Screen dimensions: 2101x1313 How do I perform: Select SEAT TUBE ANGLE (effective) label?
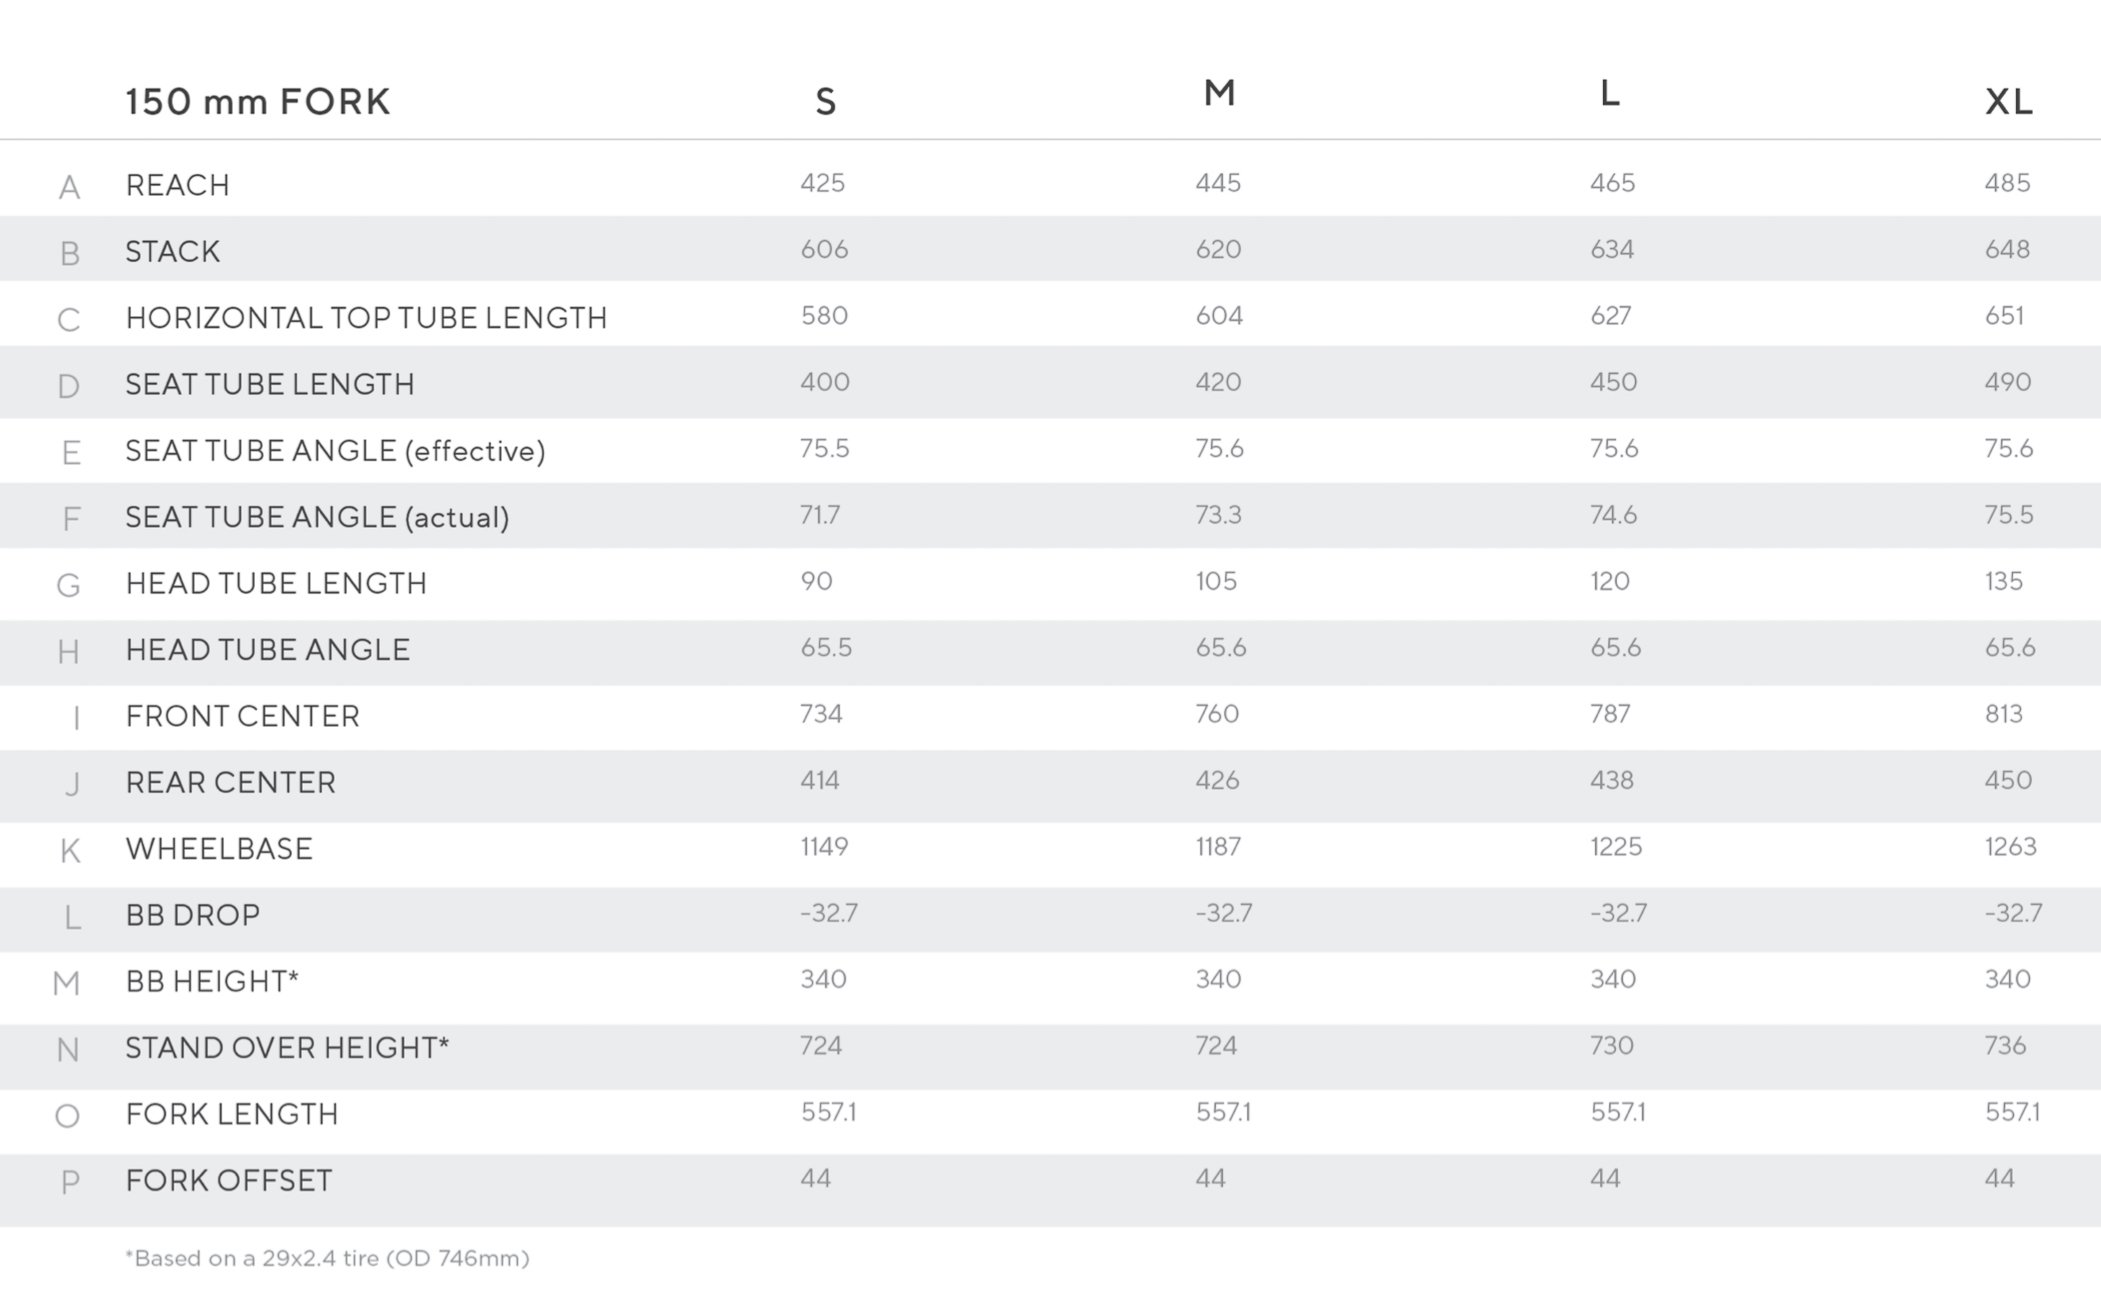click(x=335, y=451)
